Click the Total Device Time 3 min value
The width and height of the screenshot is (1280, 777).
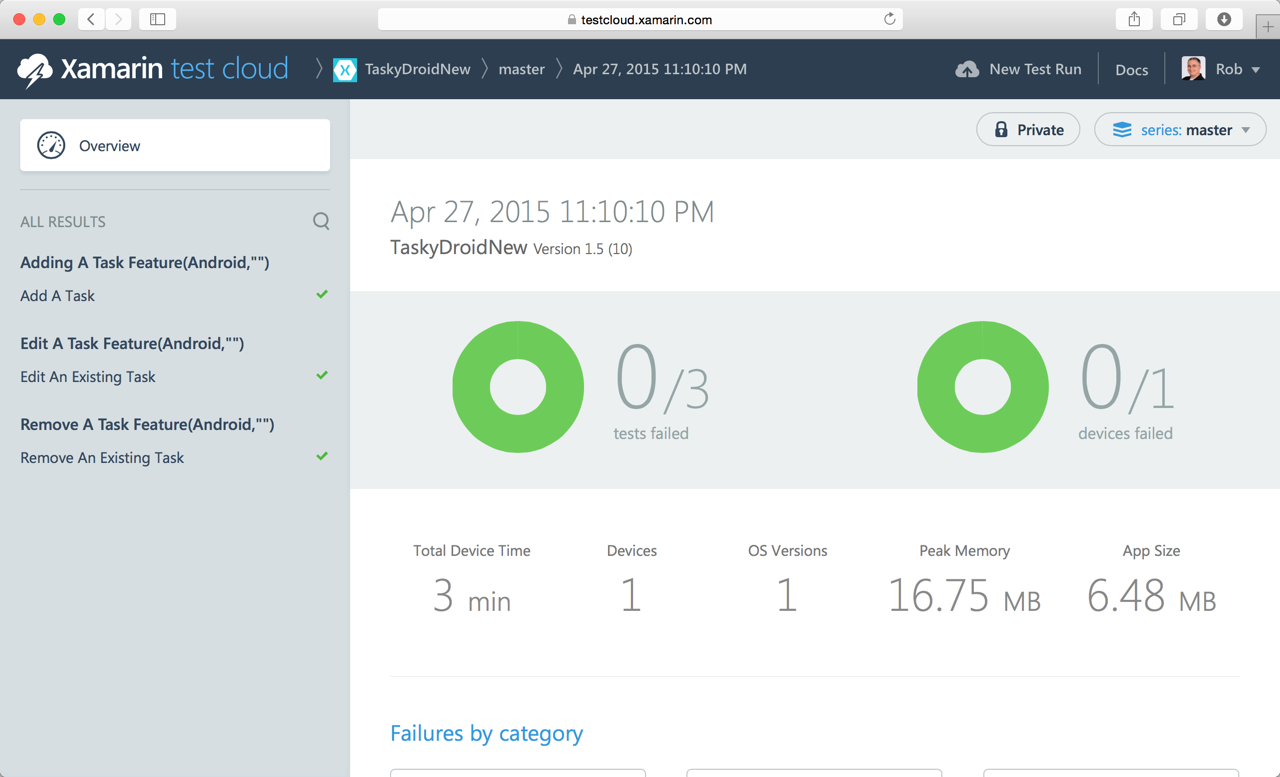coord(472,596)
